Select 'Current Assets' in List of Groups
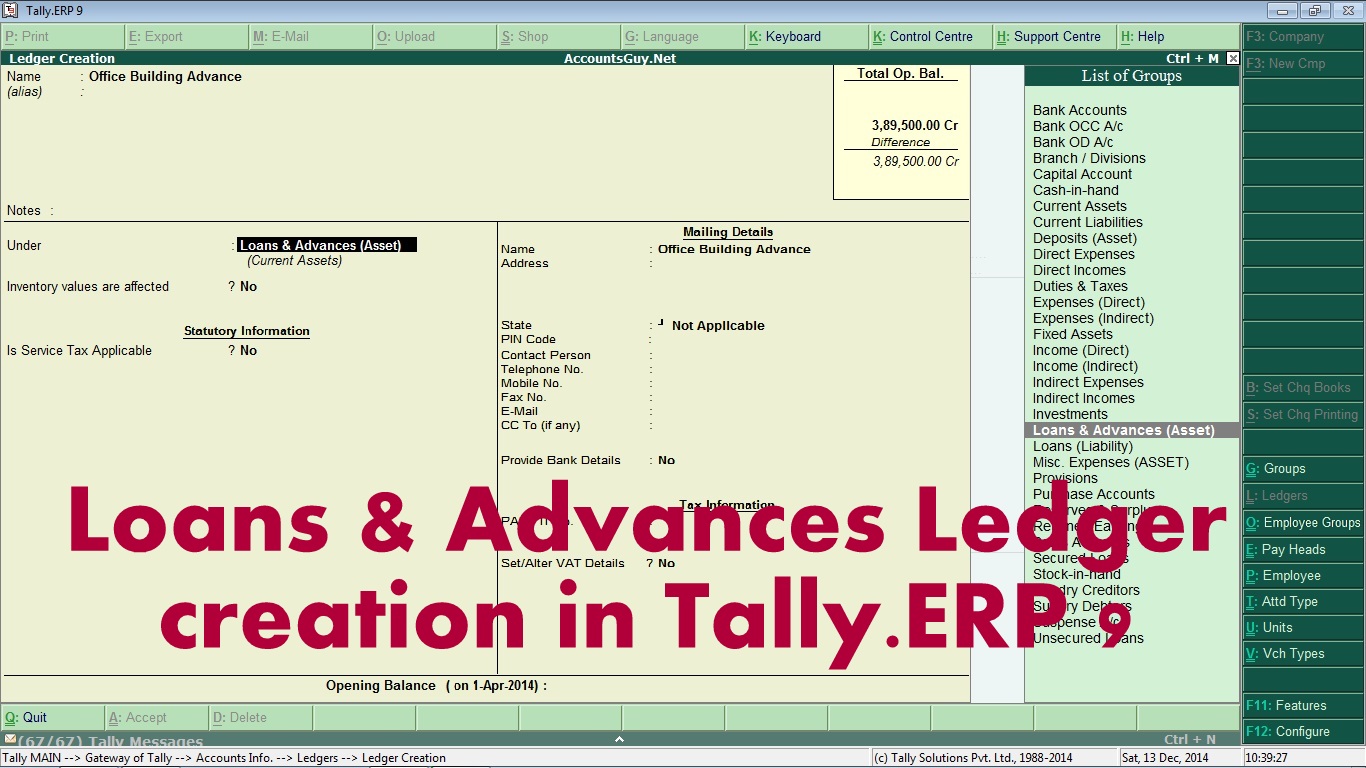 pos(1080,207)
